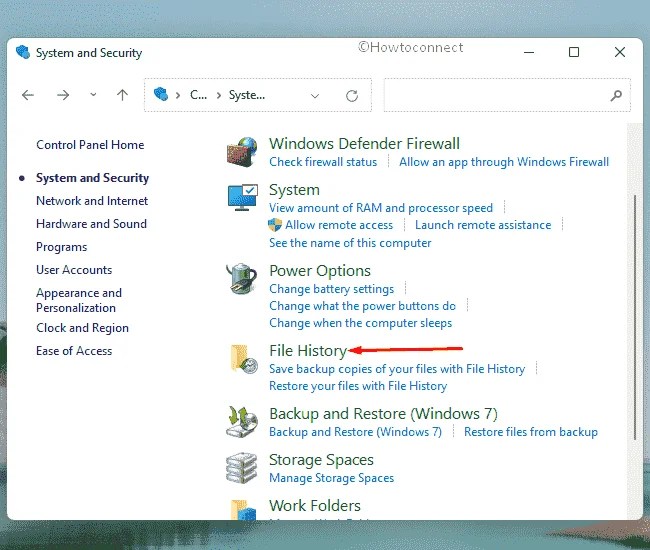Open the 'C...' breadcrumb segment

(198, 95)
